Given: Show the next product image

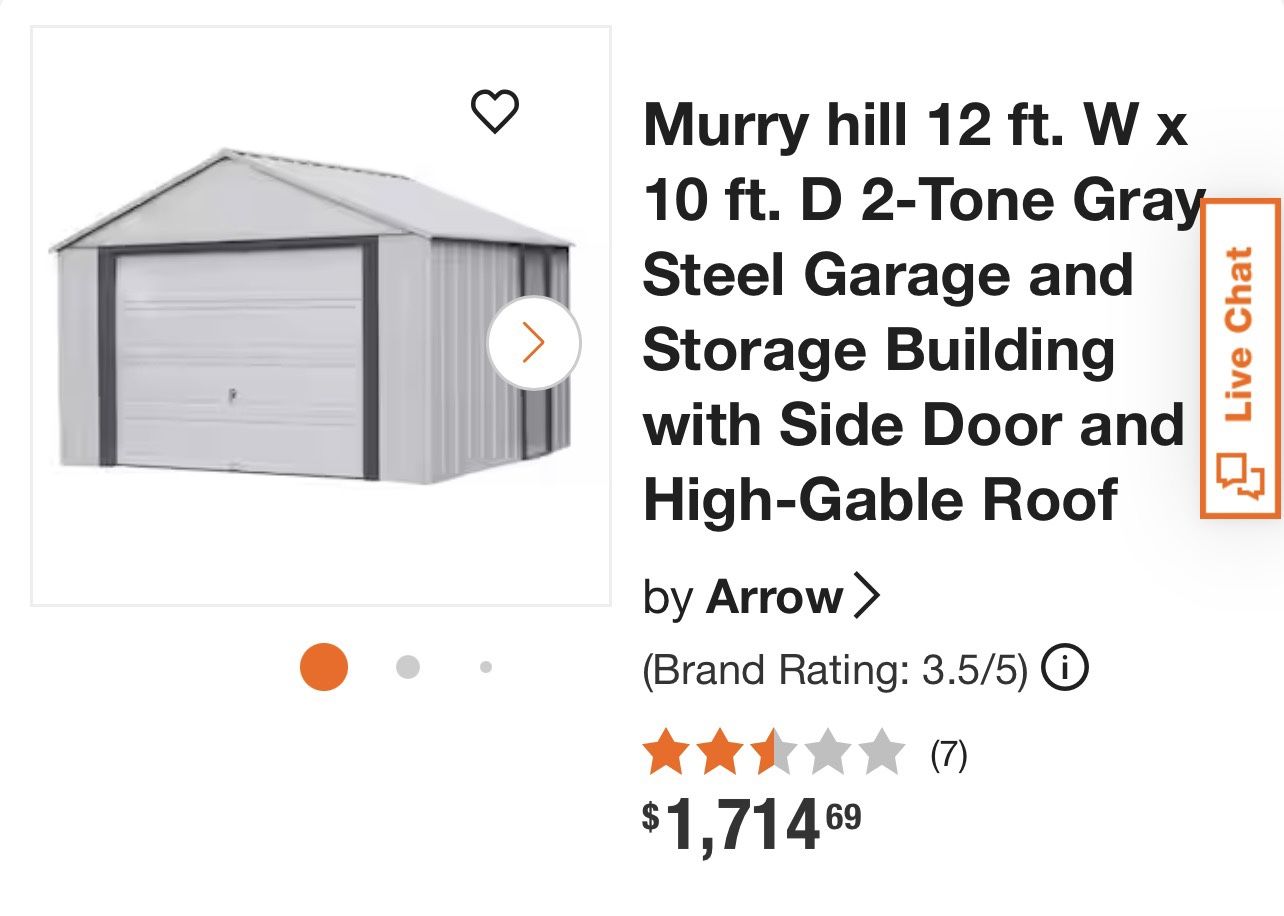Looking at the screenshot, I should pyautogui.click(x=534, y=343).
